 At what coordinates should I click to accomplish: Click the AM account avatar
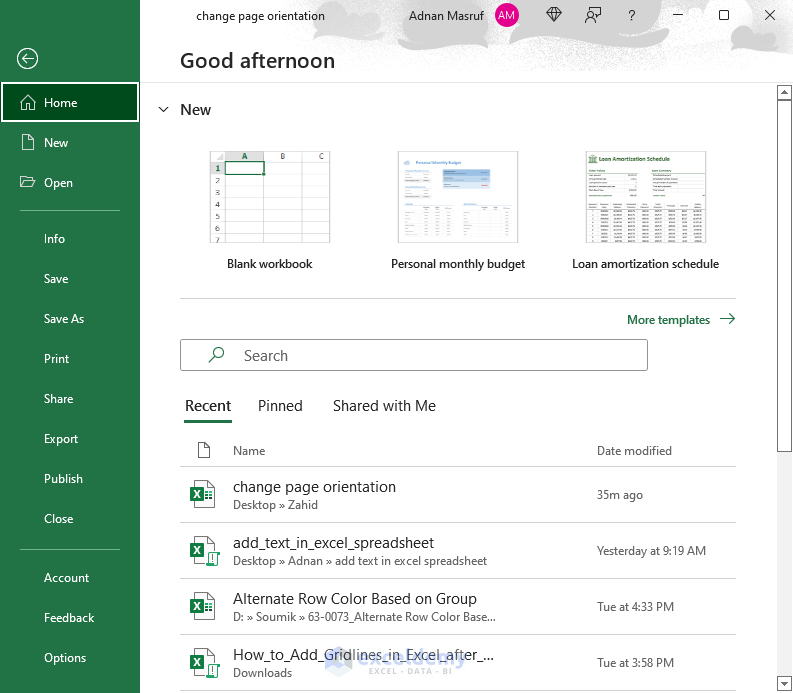click(x=506, y=15)
